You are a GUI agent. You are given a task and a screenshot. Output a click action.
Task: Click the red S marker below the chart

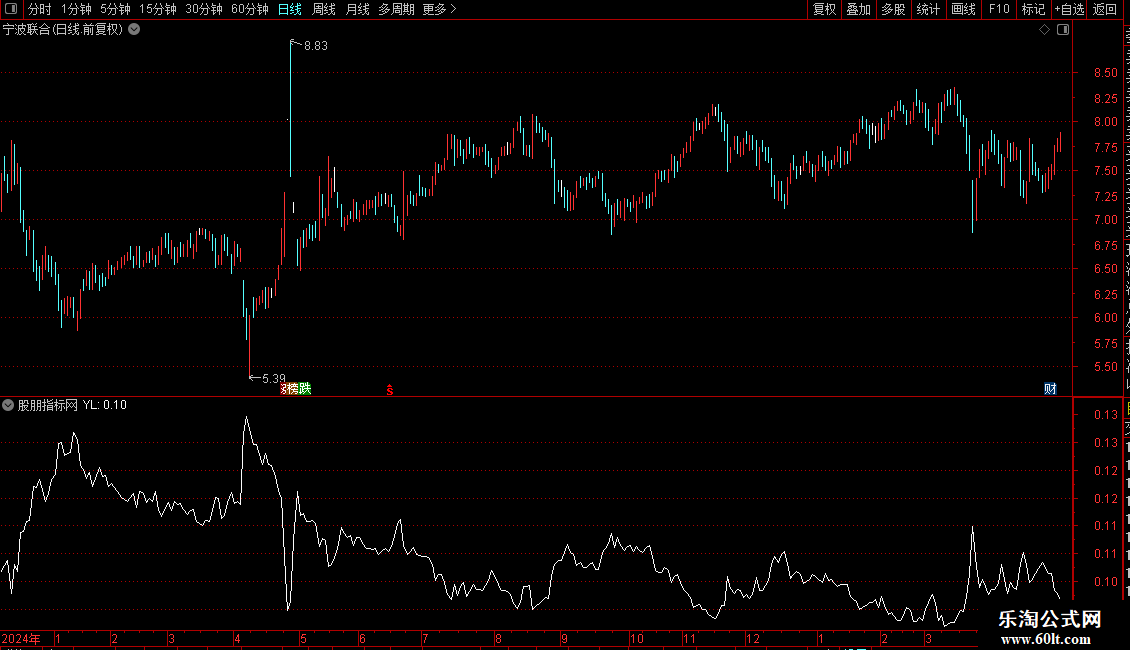[x=390, y=390]
